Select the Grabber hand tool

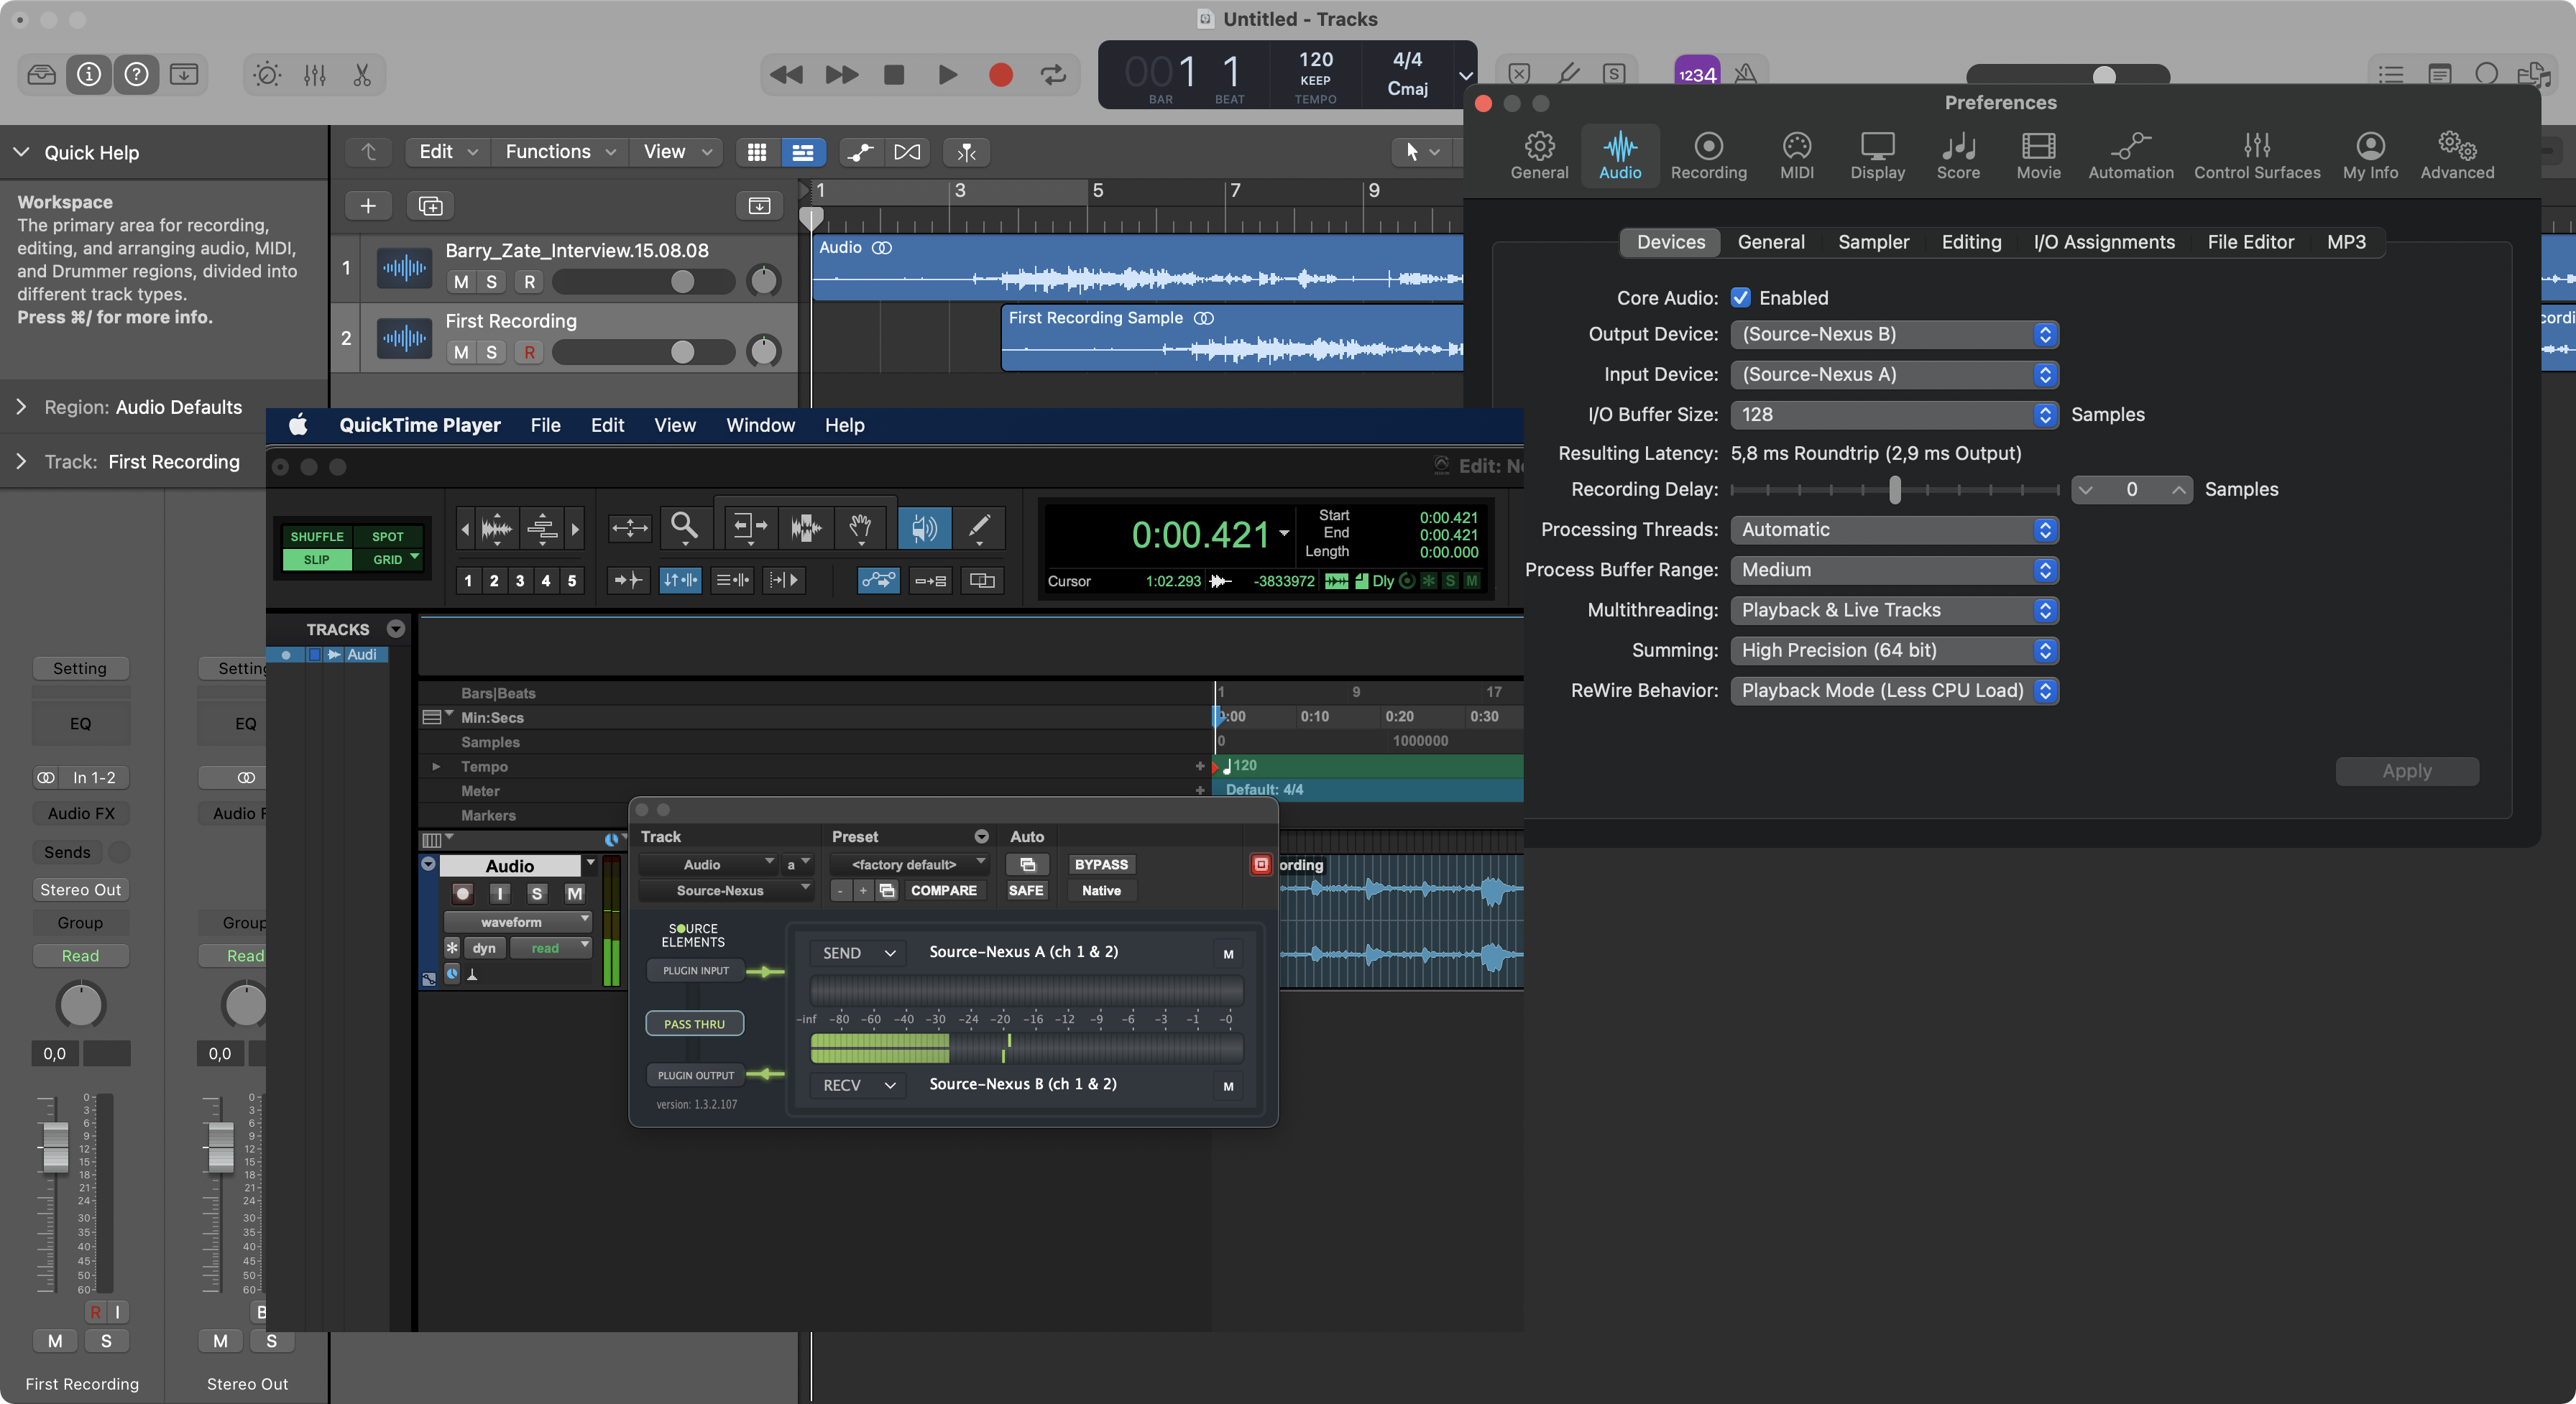[x=860, y=526]
